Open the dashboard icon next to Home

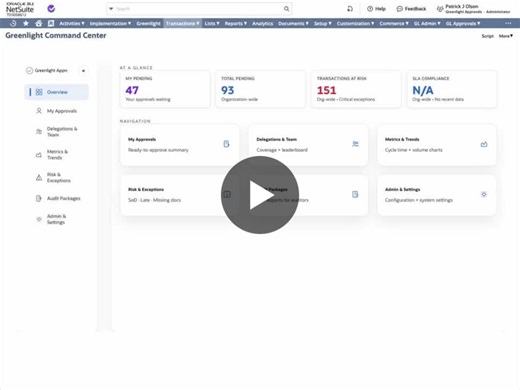pos(51,23)
